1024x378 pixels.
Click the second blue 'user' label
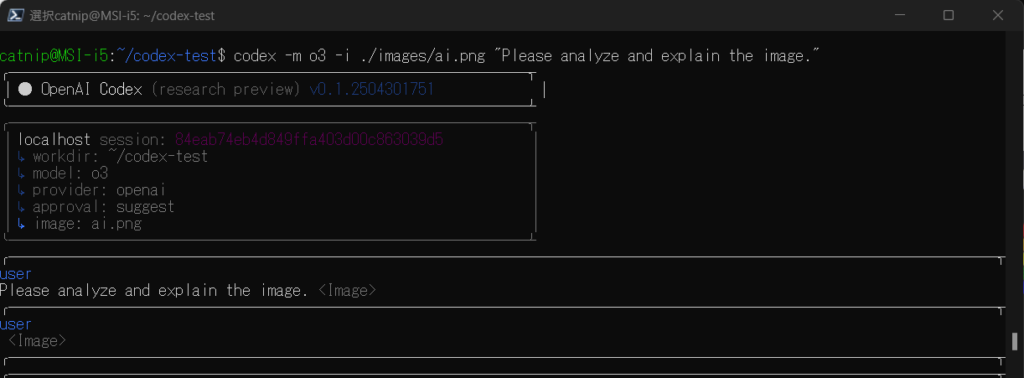click(16, 324)
